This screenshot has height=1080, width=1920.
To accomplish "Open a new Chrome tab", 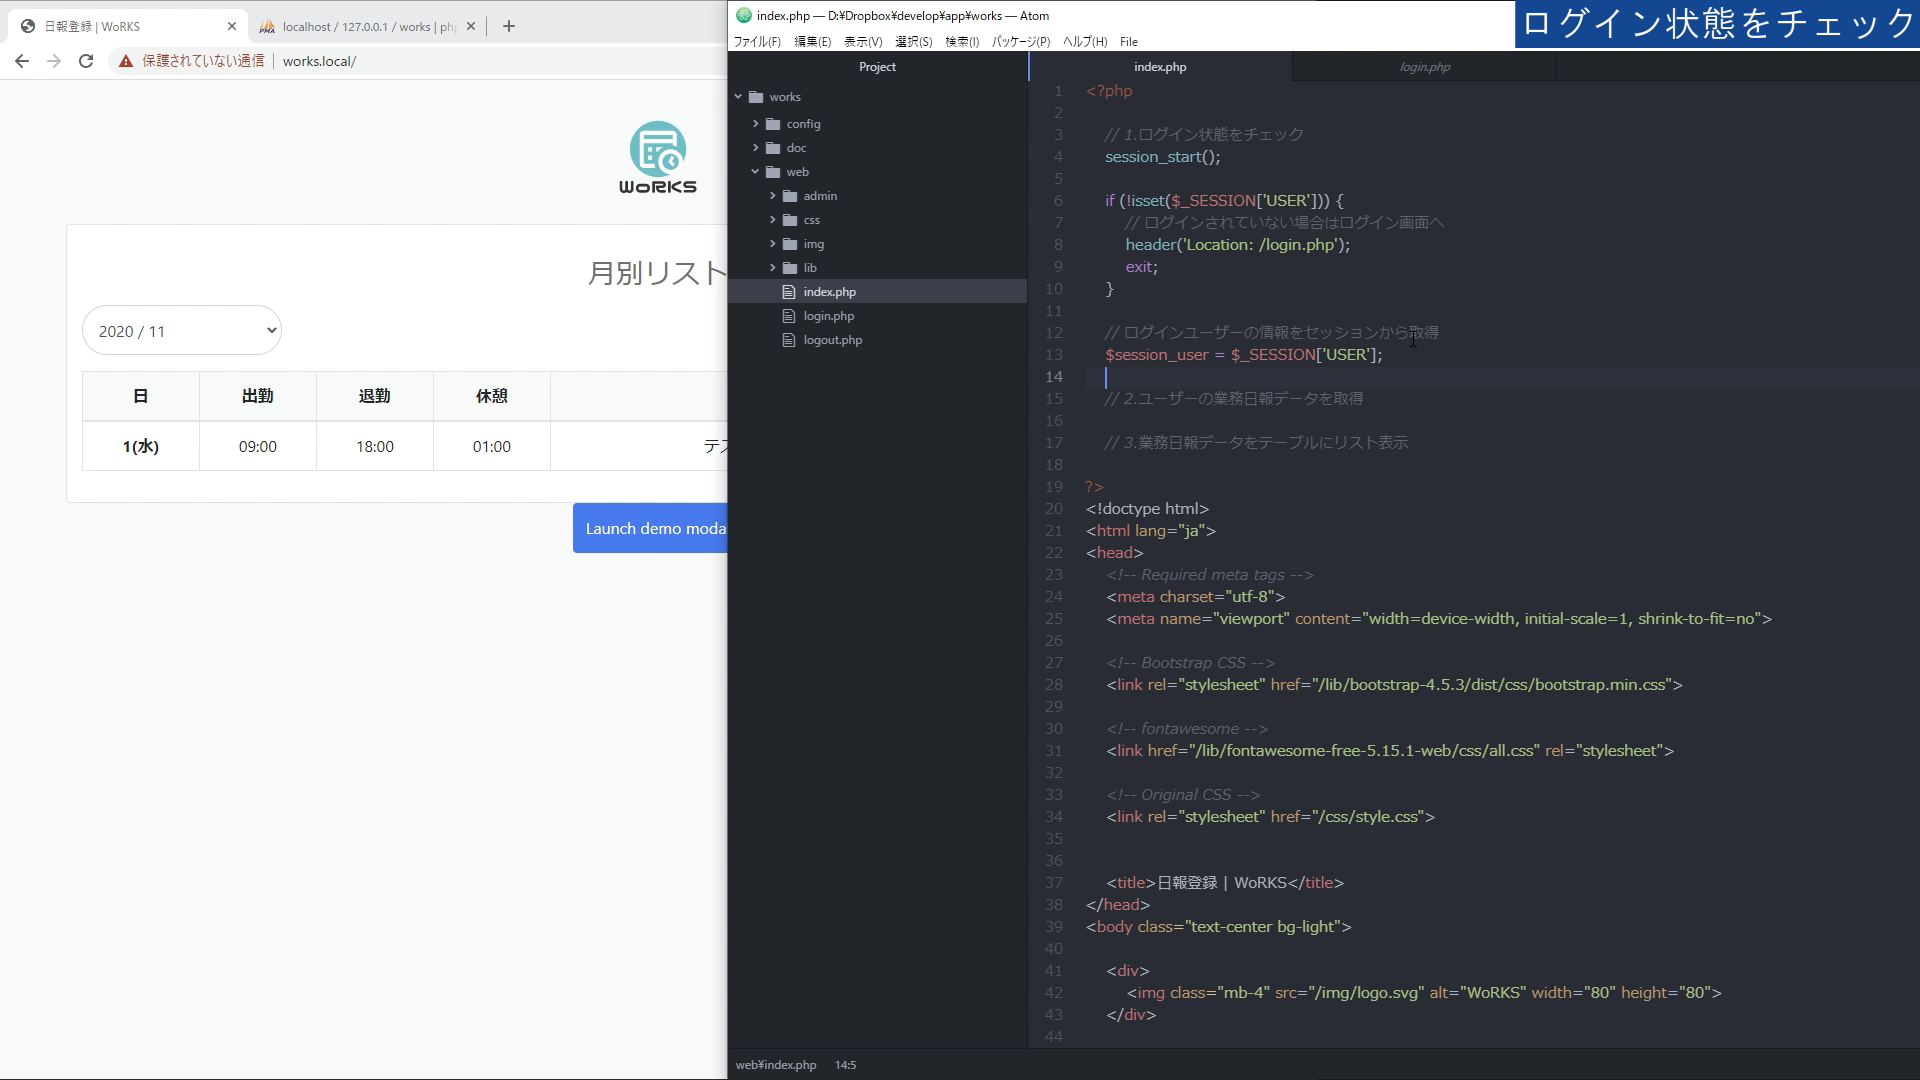I will tap(509, 26).
